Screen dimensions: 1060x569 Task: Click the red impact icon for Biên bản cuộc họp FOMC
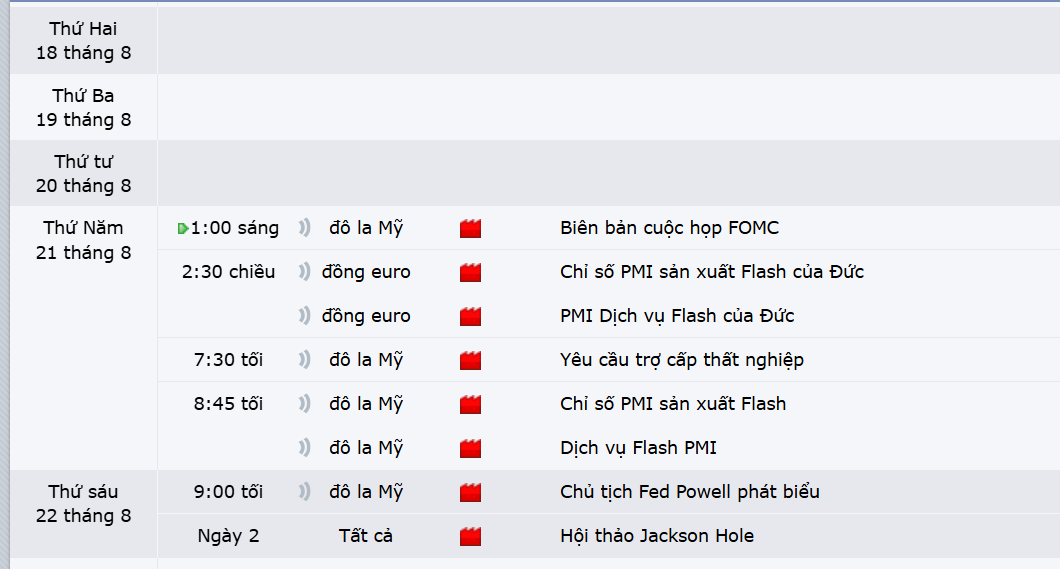point(470,228)
